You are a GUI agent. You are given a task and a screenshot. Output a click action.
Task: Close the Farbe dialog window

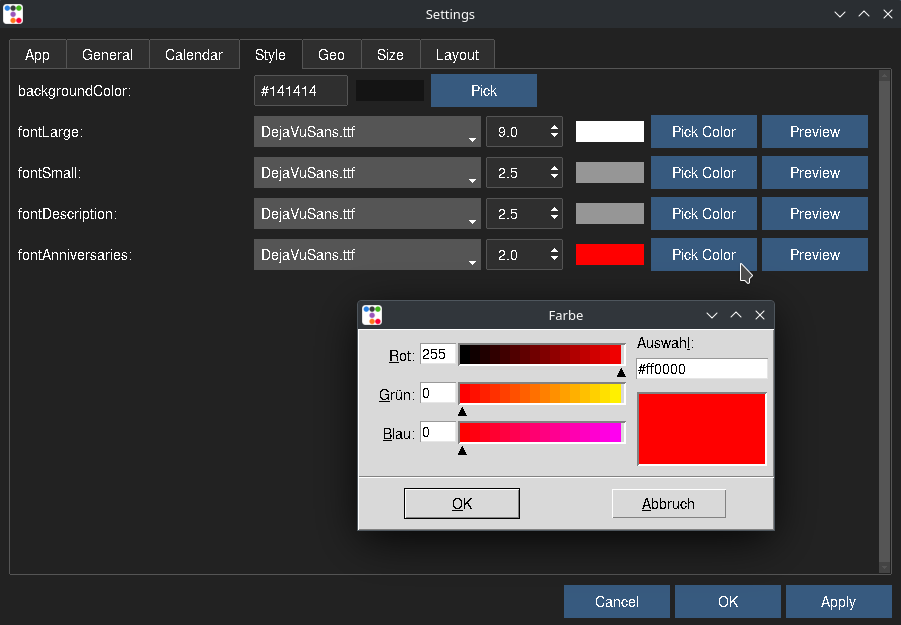point(760,315)
